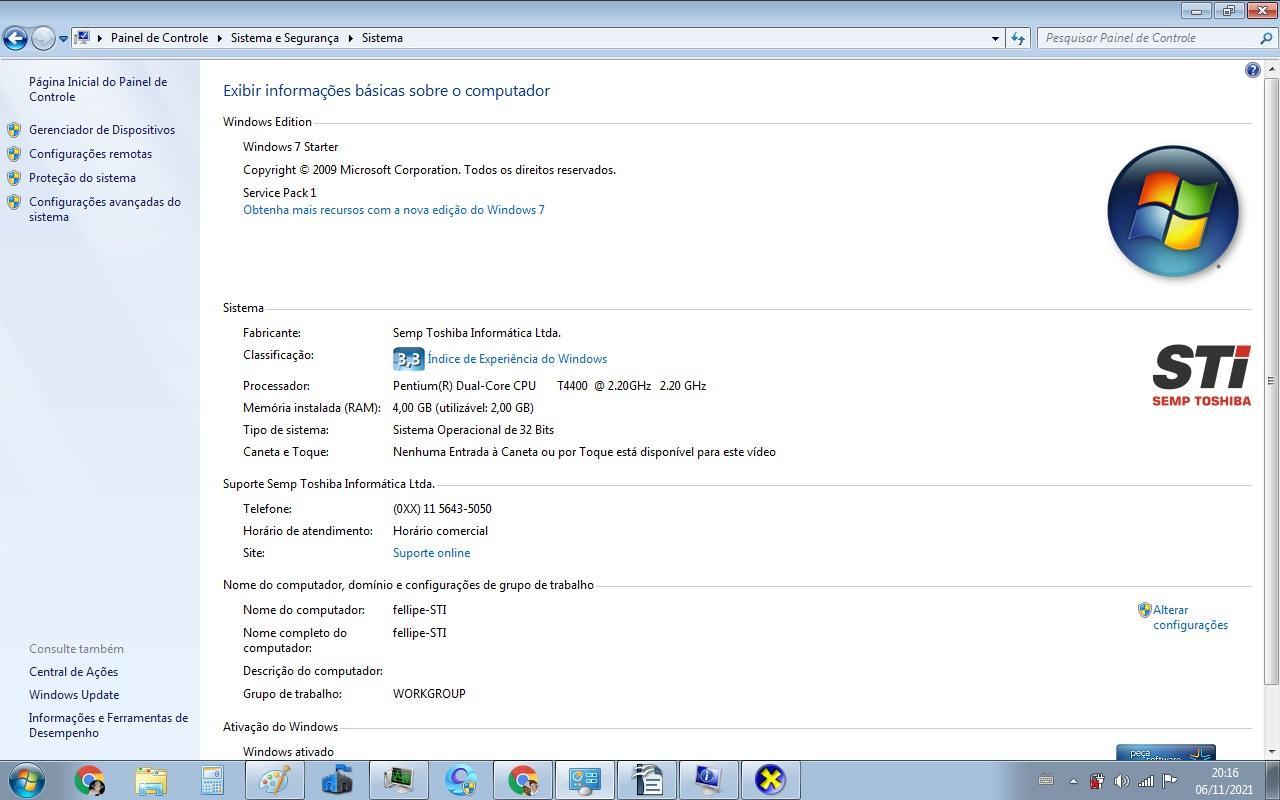Open Gerenciador de Dispositivos
The width and height of the screenshot is (1280, 800).
(102, 130)
